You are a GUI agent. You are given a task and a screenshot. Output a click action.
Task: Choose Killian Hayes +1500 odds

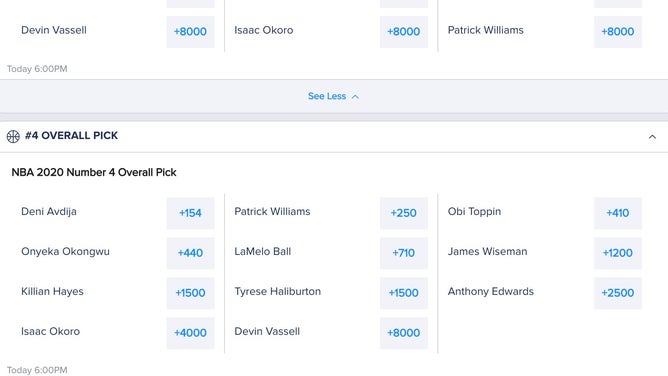tap(190, 293)
